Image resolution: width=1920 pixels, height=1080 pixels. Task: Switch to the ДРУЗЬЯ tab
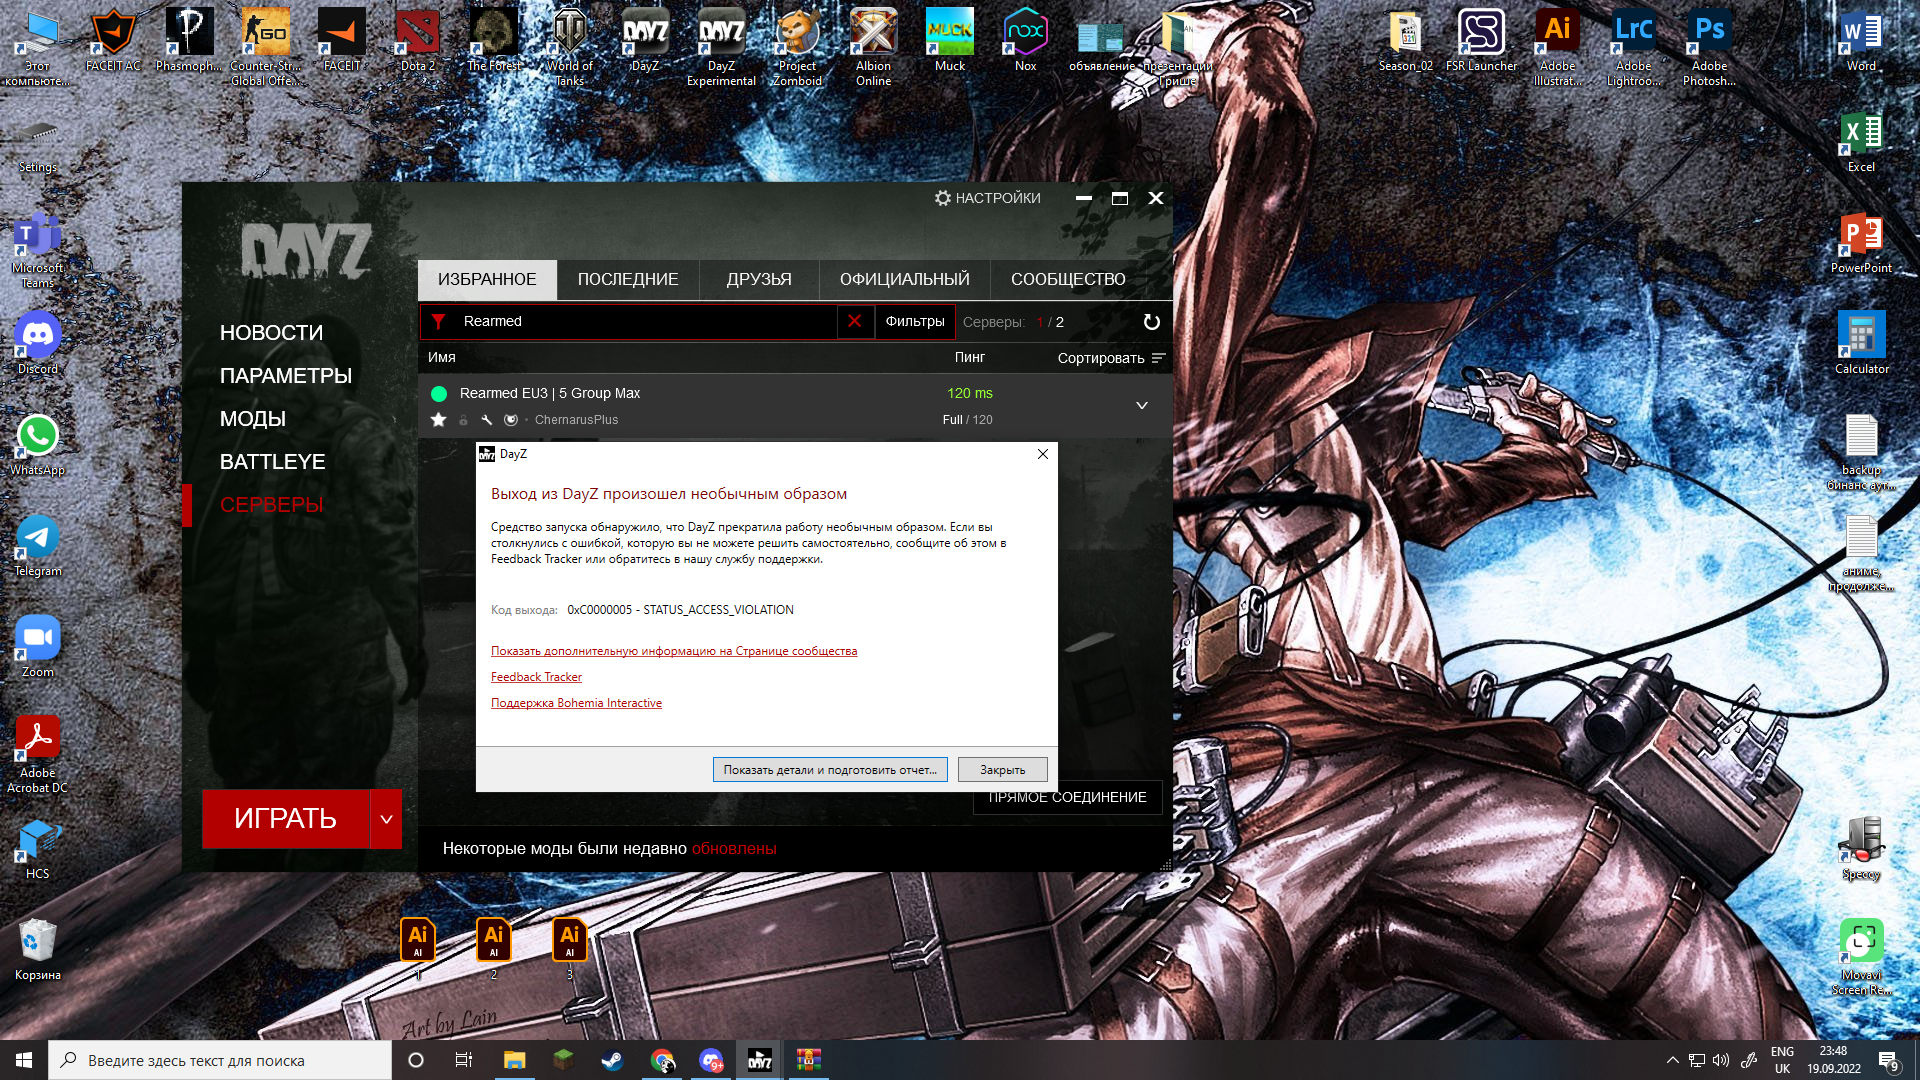[759, 280]
